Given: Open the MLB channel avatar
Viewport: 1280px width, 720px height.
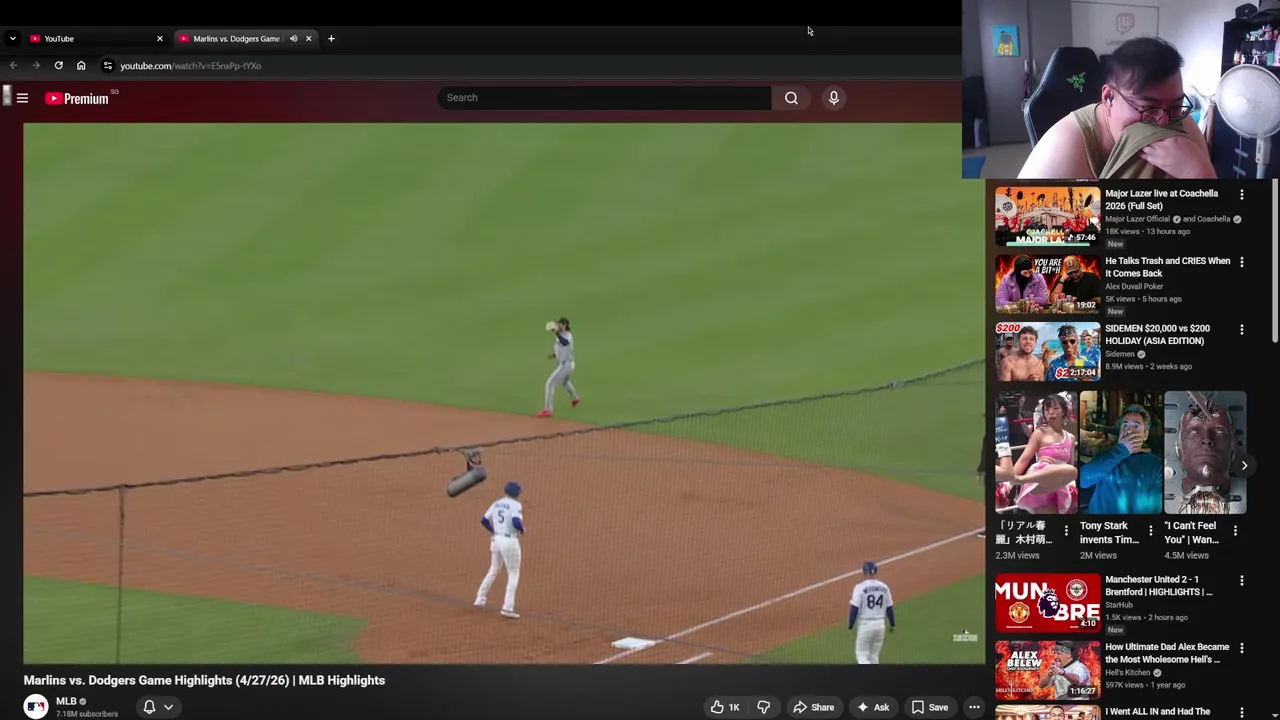Looking at the screenshot, I should click(36, 707).
